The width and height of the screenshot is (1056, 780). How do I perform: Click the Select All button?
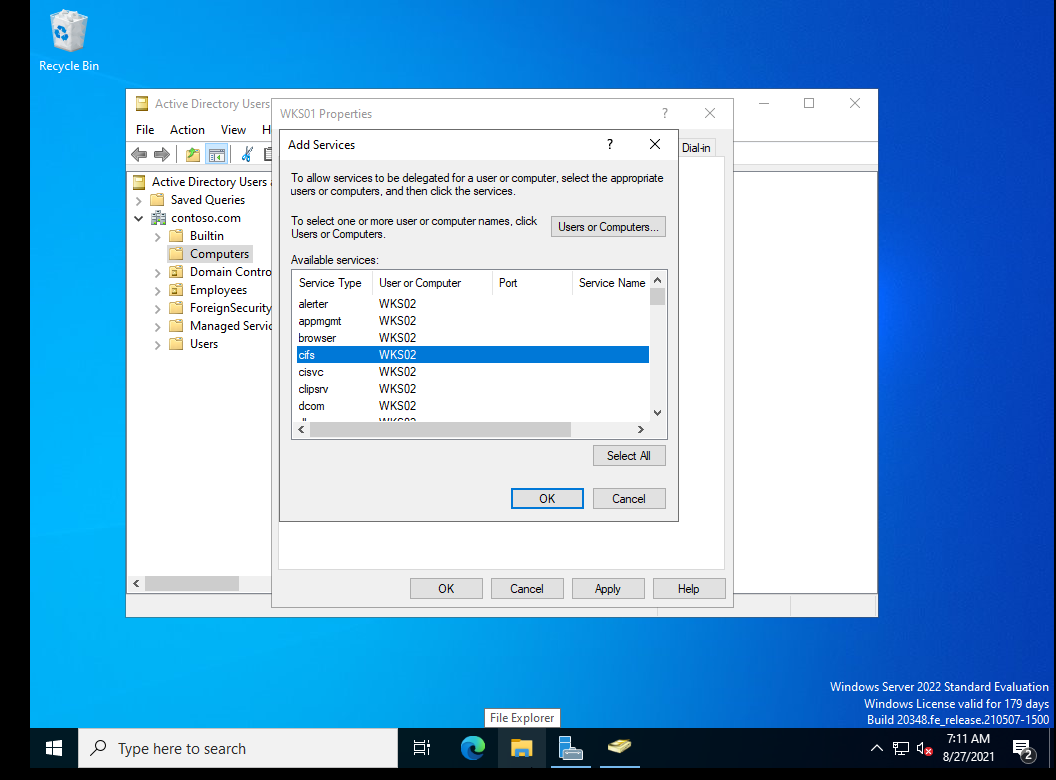[629, 456]
